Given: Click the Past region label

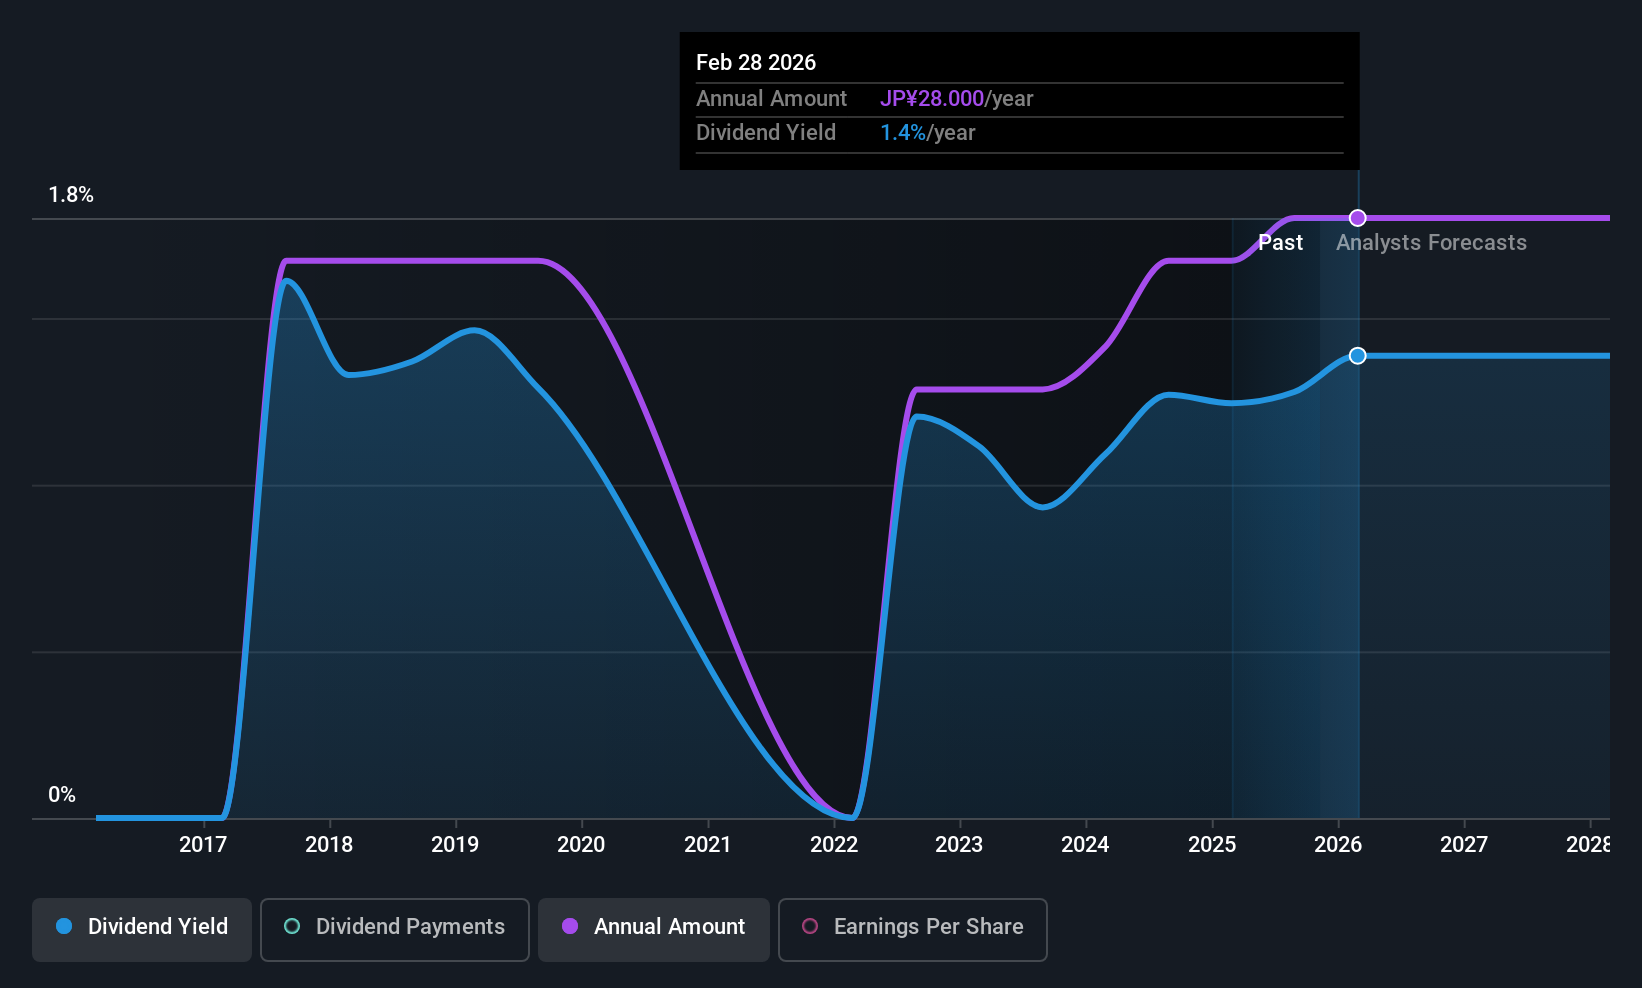Looking at the screenshot, I should [x=1280, y=243].
